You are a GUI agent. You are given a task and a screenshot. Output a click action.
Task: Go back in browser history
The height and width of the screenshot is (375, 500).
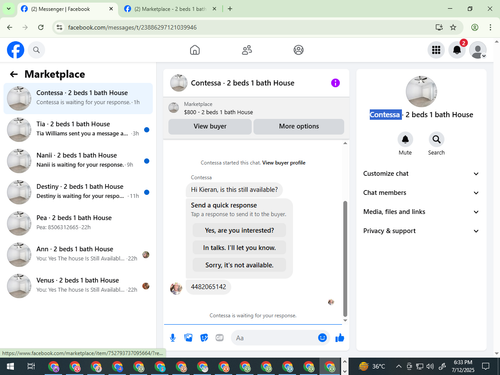10,27
